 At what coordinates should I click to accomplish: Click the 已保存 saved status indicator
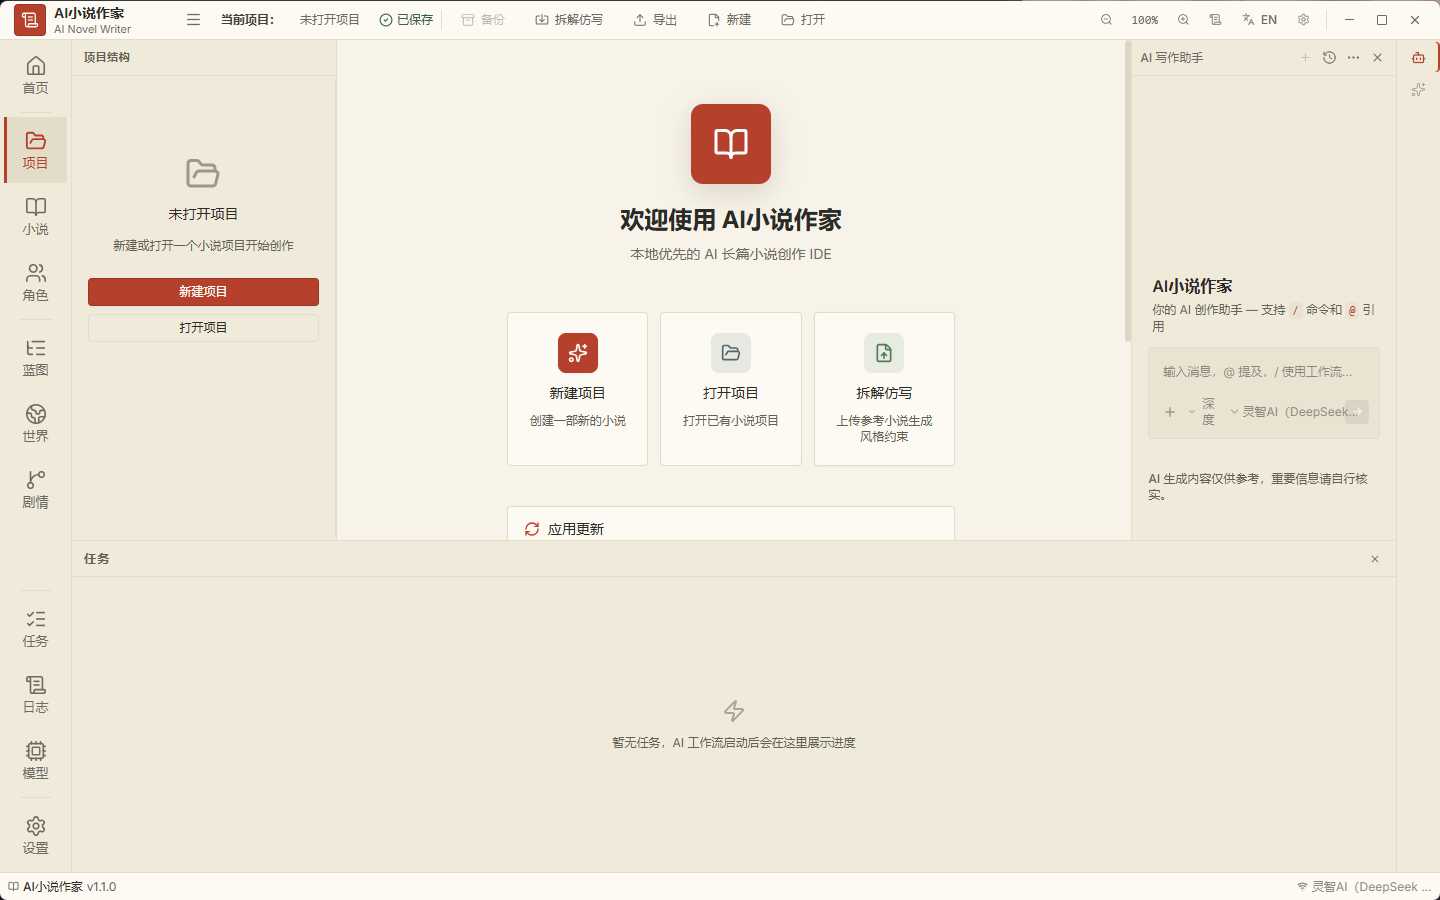(406, 20)
